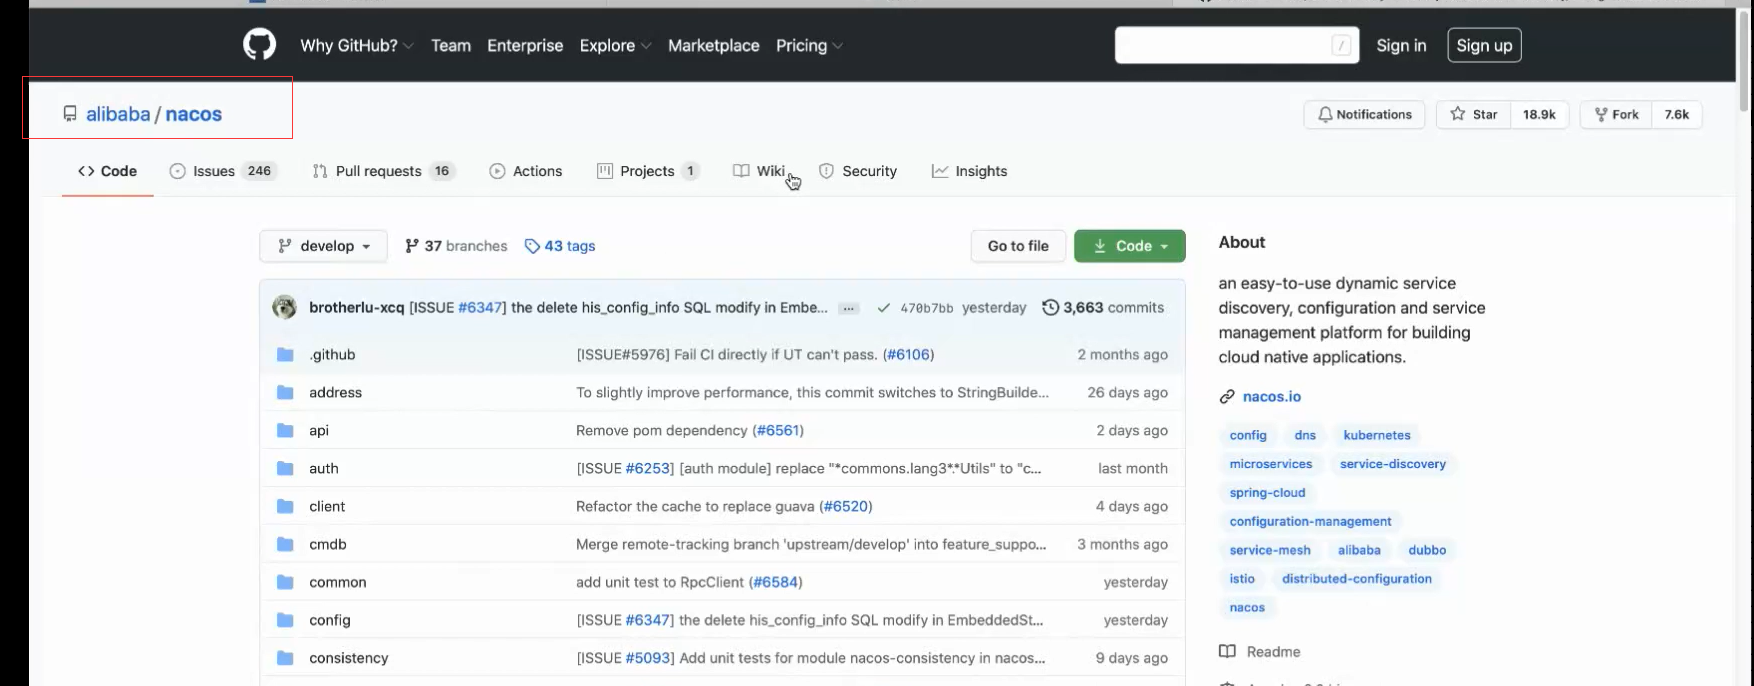
Task: Click the .github folder icon
Action: click(285, 354)
